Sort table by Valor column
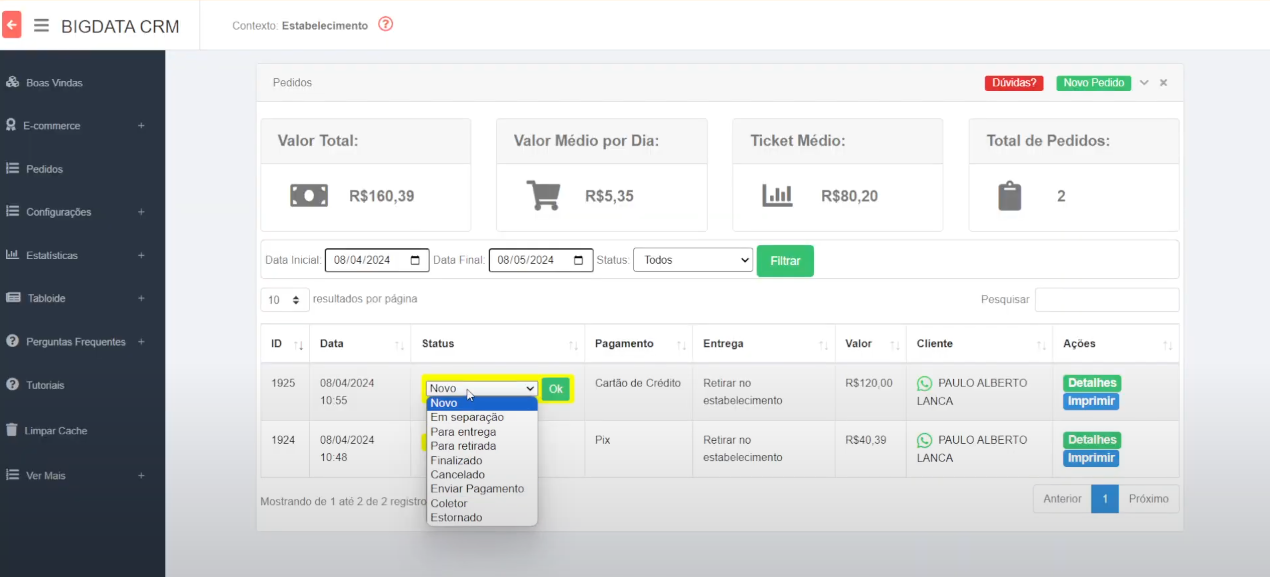This screenshot has width=1270, height=577. [x=870, y=344]
